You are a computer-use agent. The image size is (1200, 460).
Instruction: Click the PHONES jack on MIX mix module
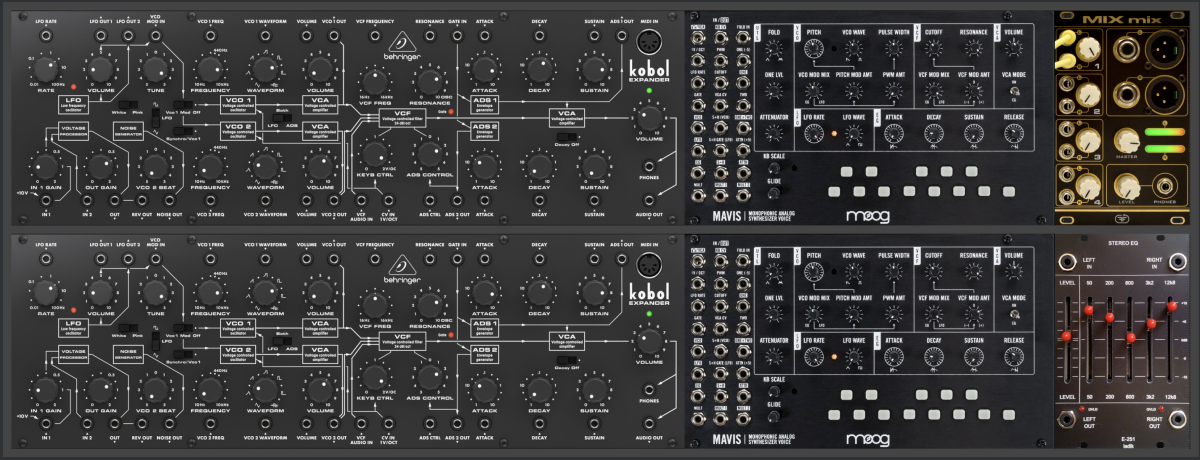coord(1164,187)
